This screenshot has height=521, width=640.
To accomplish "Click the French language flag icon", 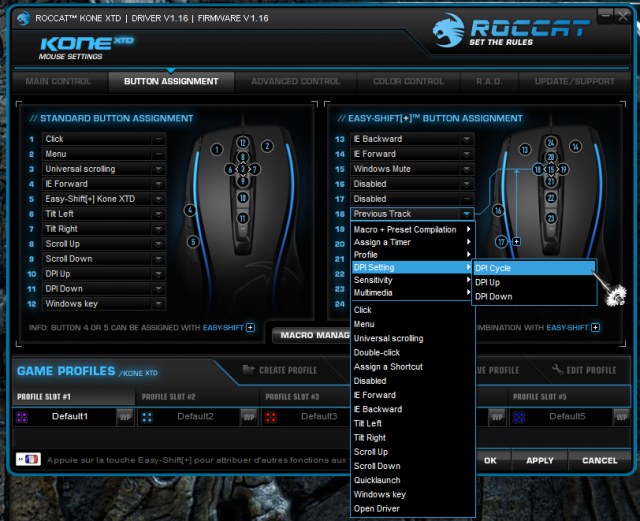I will click(x=28, y=459).
